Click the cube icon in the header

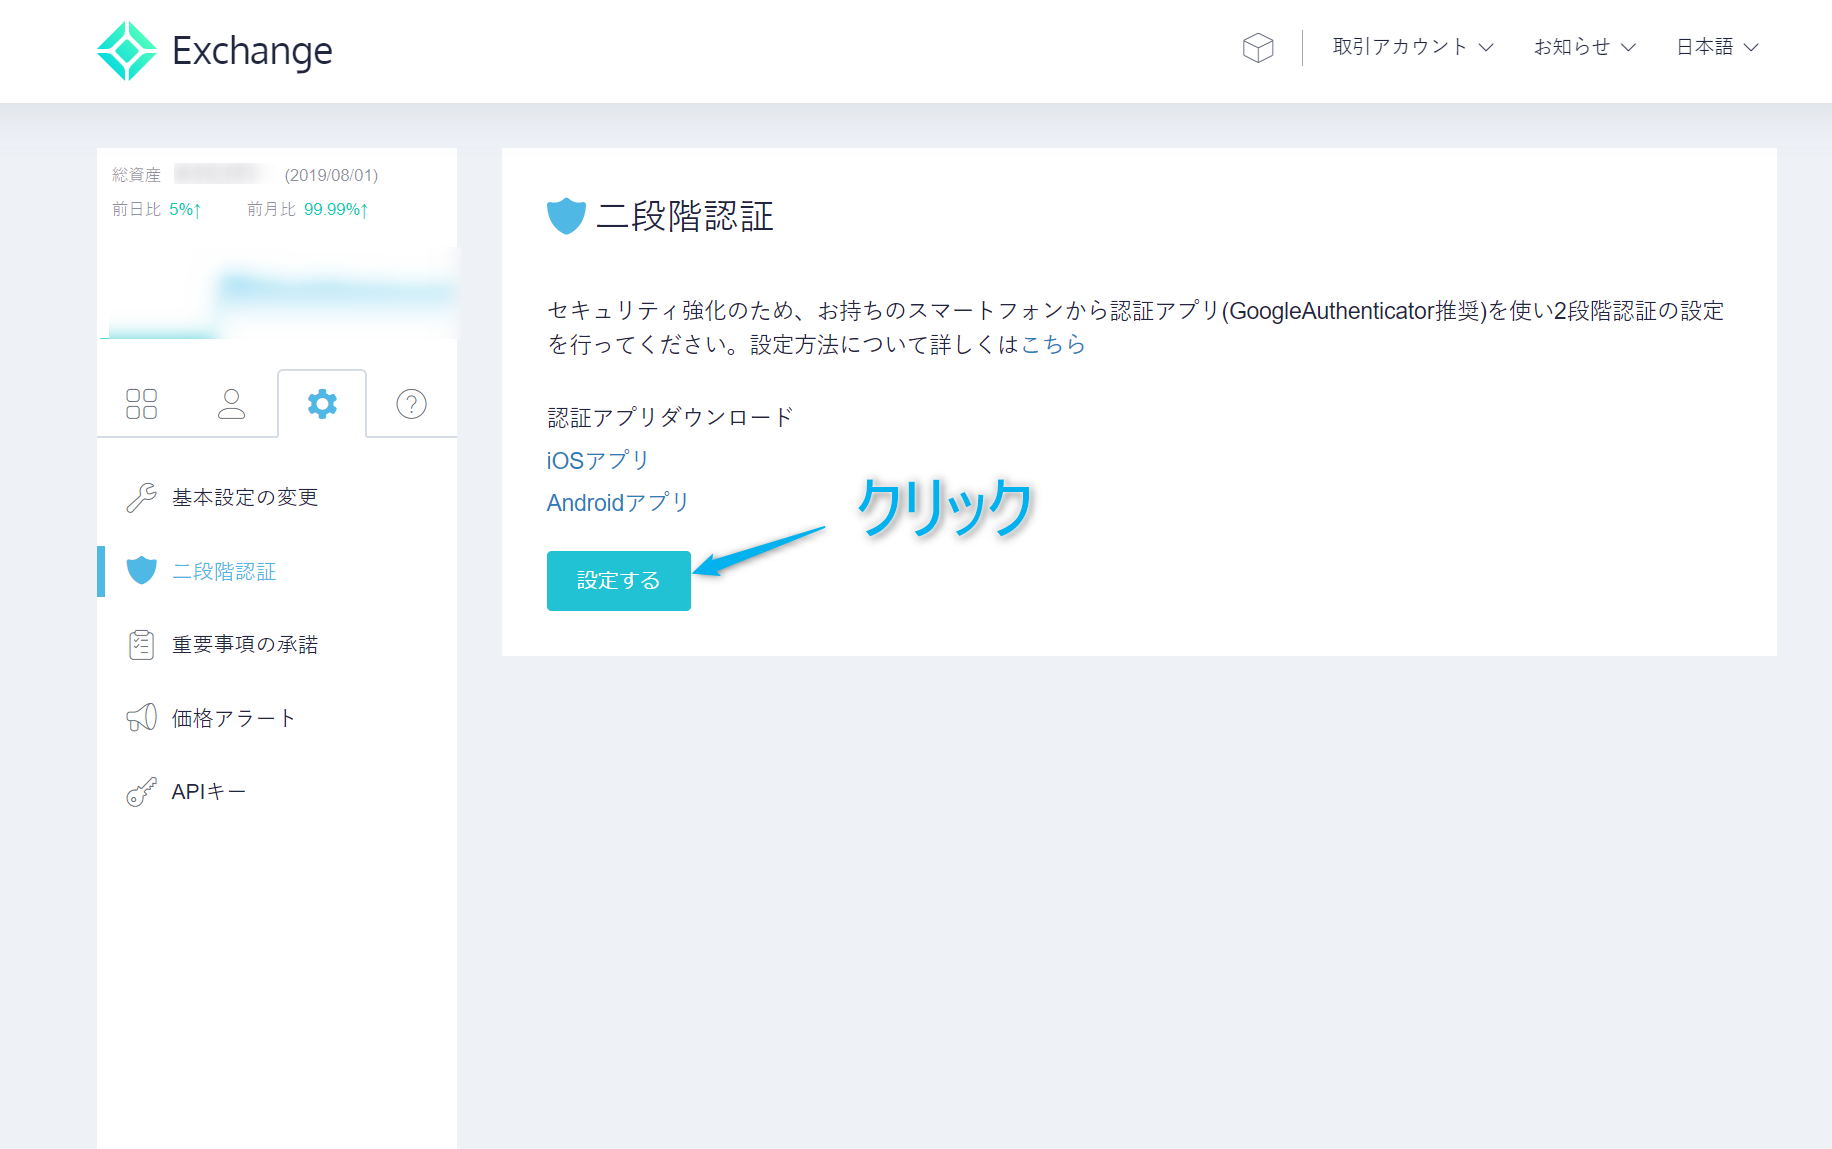point(1257,47)
